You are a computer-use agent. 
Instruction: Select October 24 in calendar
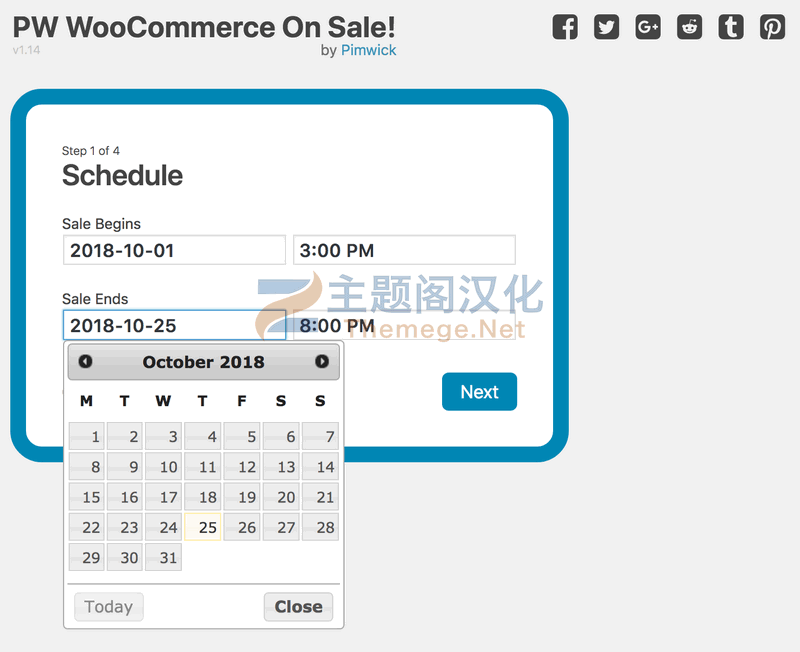click(163, 527)
